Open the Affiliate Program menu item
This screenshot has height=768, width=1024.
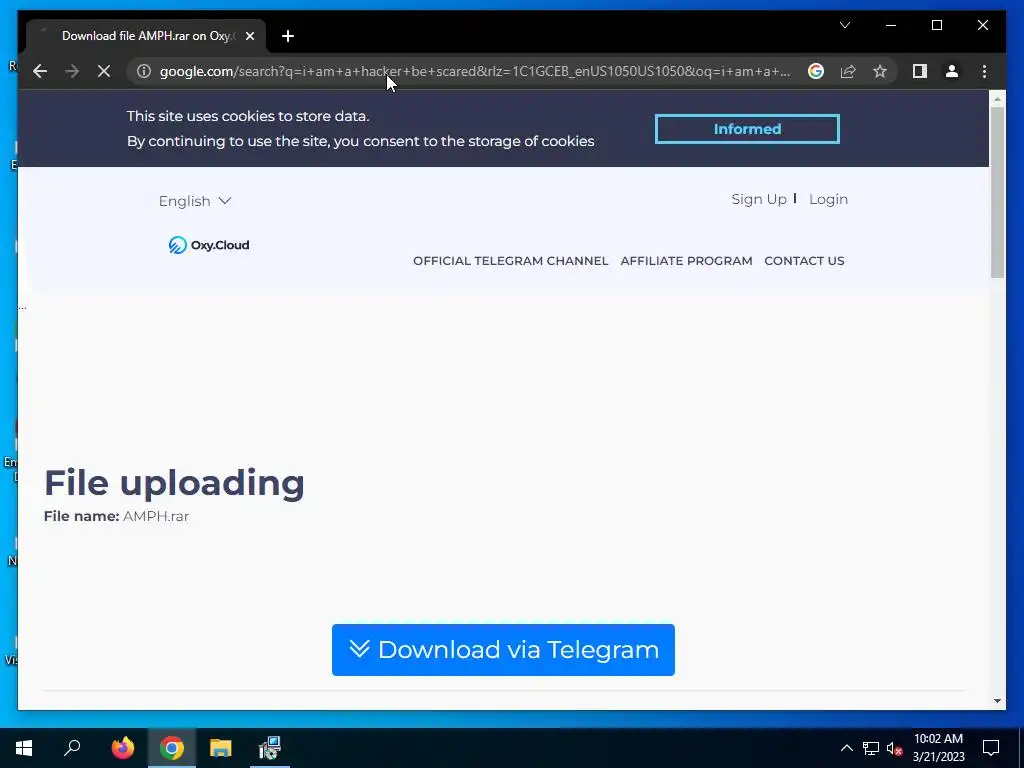pos(686,261)
